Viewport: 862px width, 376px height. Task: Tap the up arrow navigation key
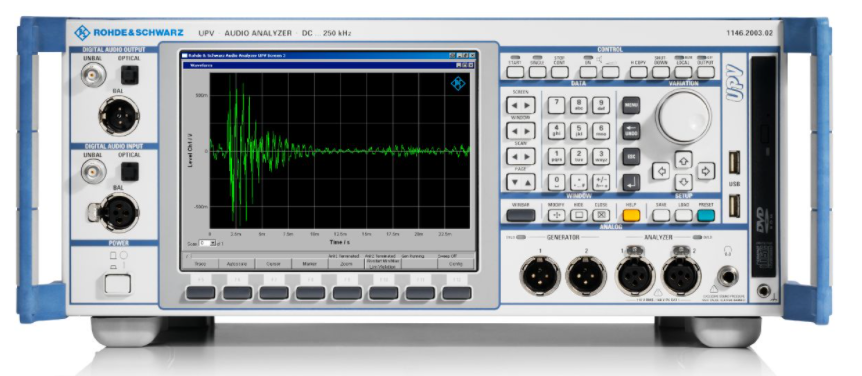pyautogui.click(x=683, y=160)
